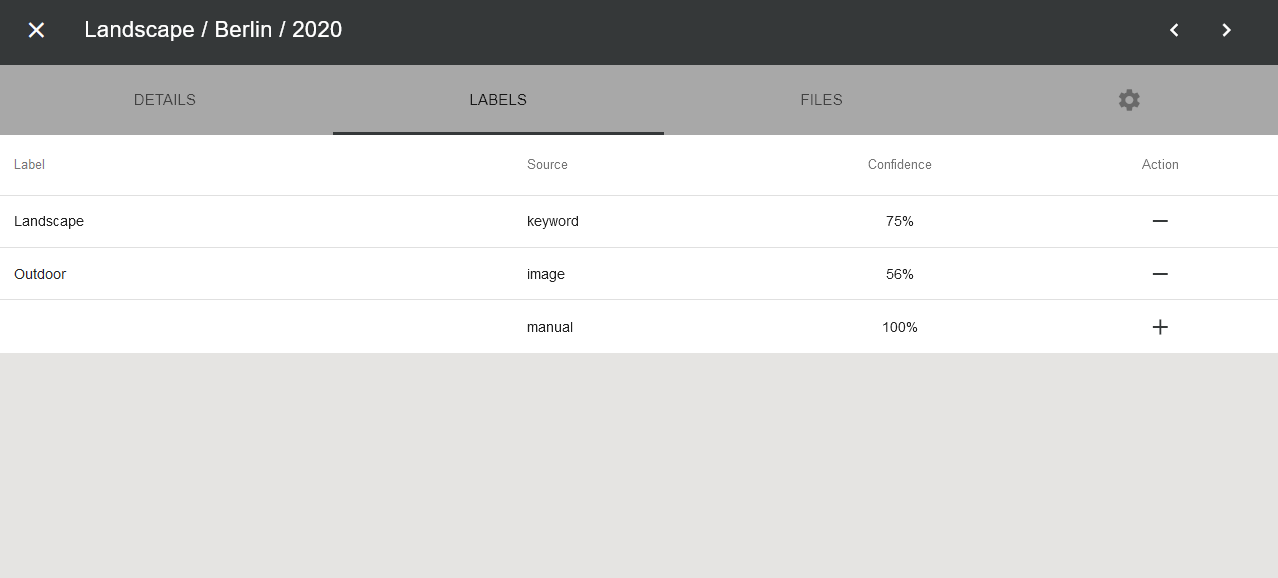The height and width of the screenshot is (578, 1278).
Task: Select the Label column header
Action: pyautogui.click(x=29, y=164)
